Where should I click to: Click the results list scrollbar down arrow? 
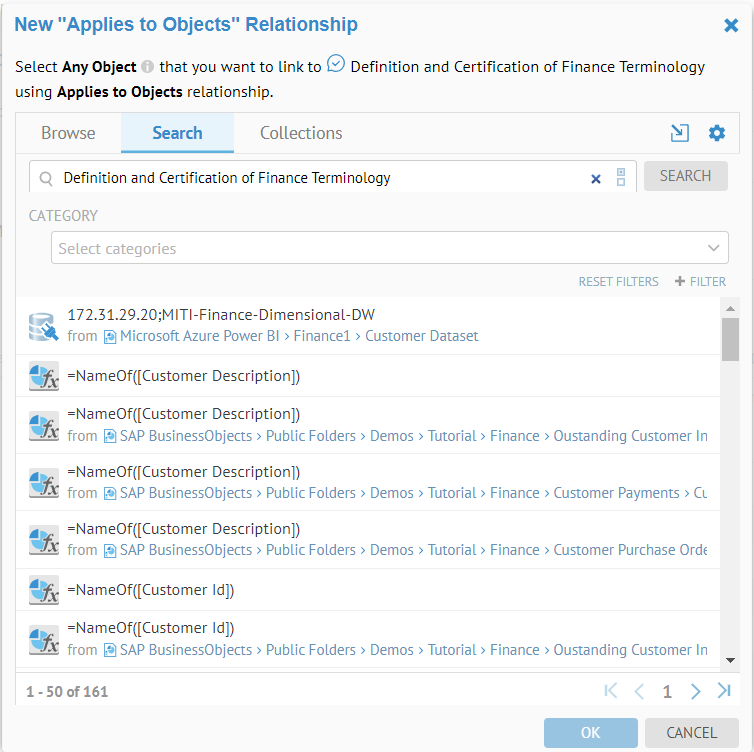coord(730,660)
